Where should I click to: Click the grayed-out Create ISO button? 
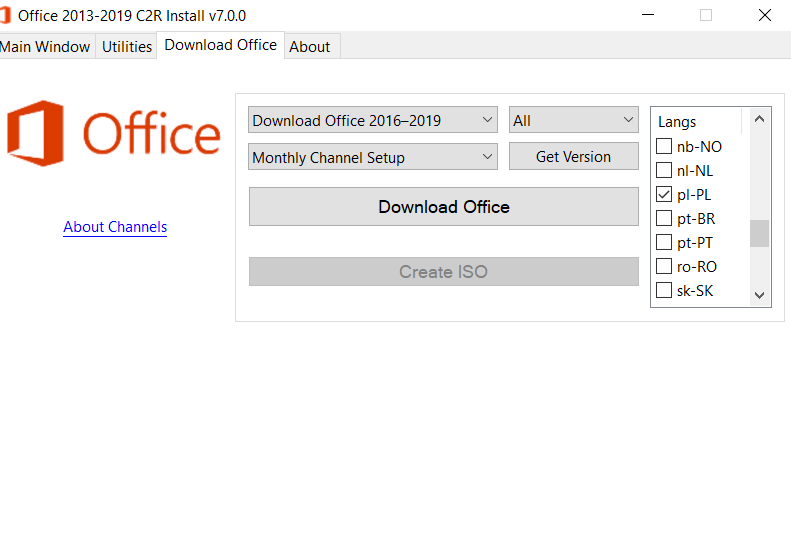444,271
